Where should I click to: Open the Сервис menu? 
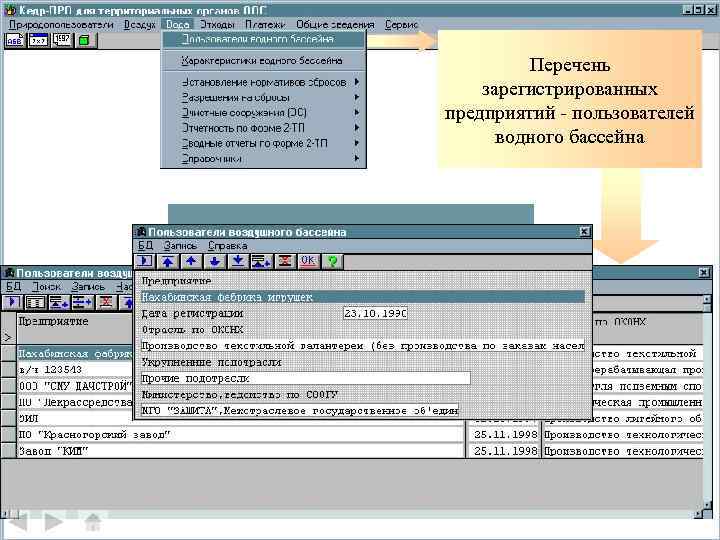(x=401, y=25)
